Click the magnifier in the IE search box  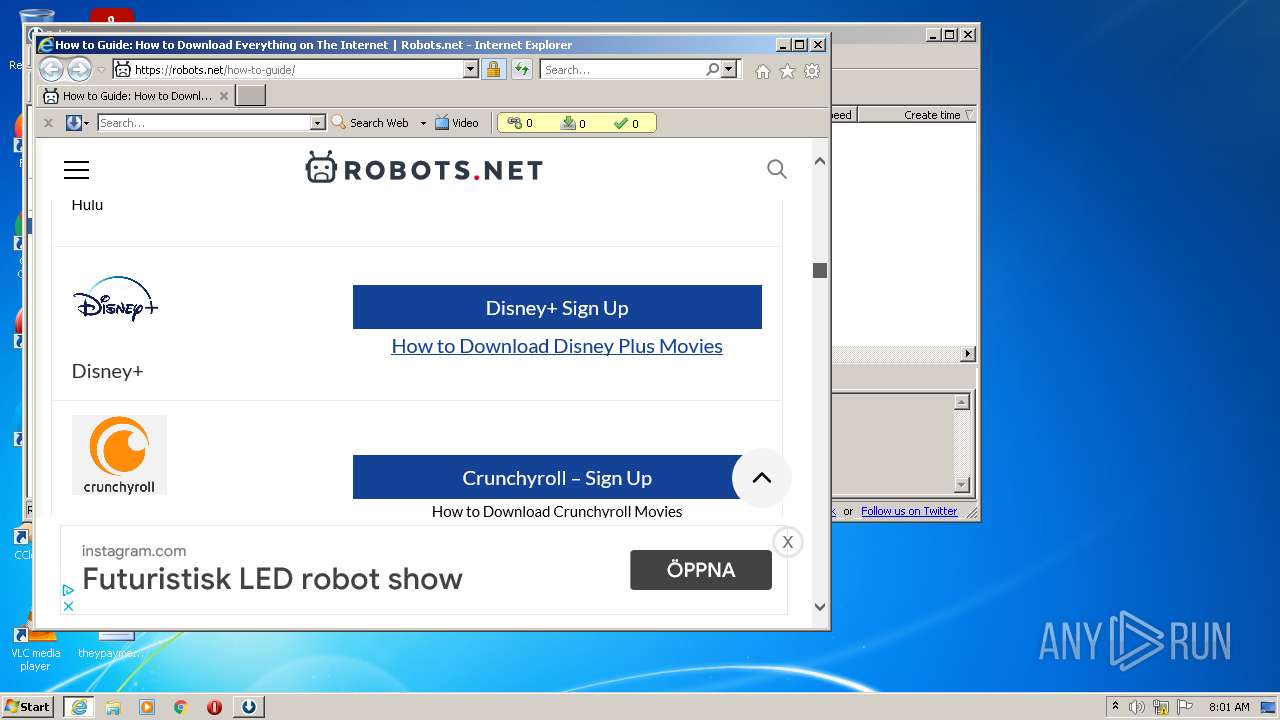712,70
